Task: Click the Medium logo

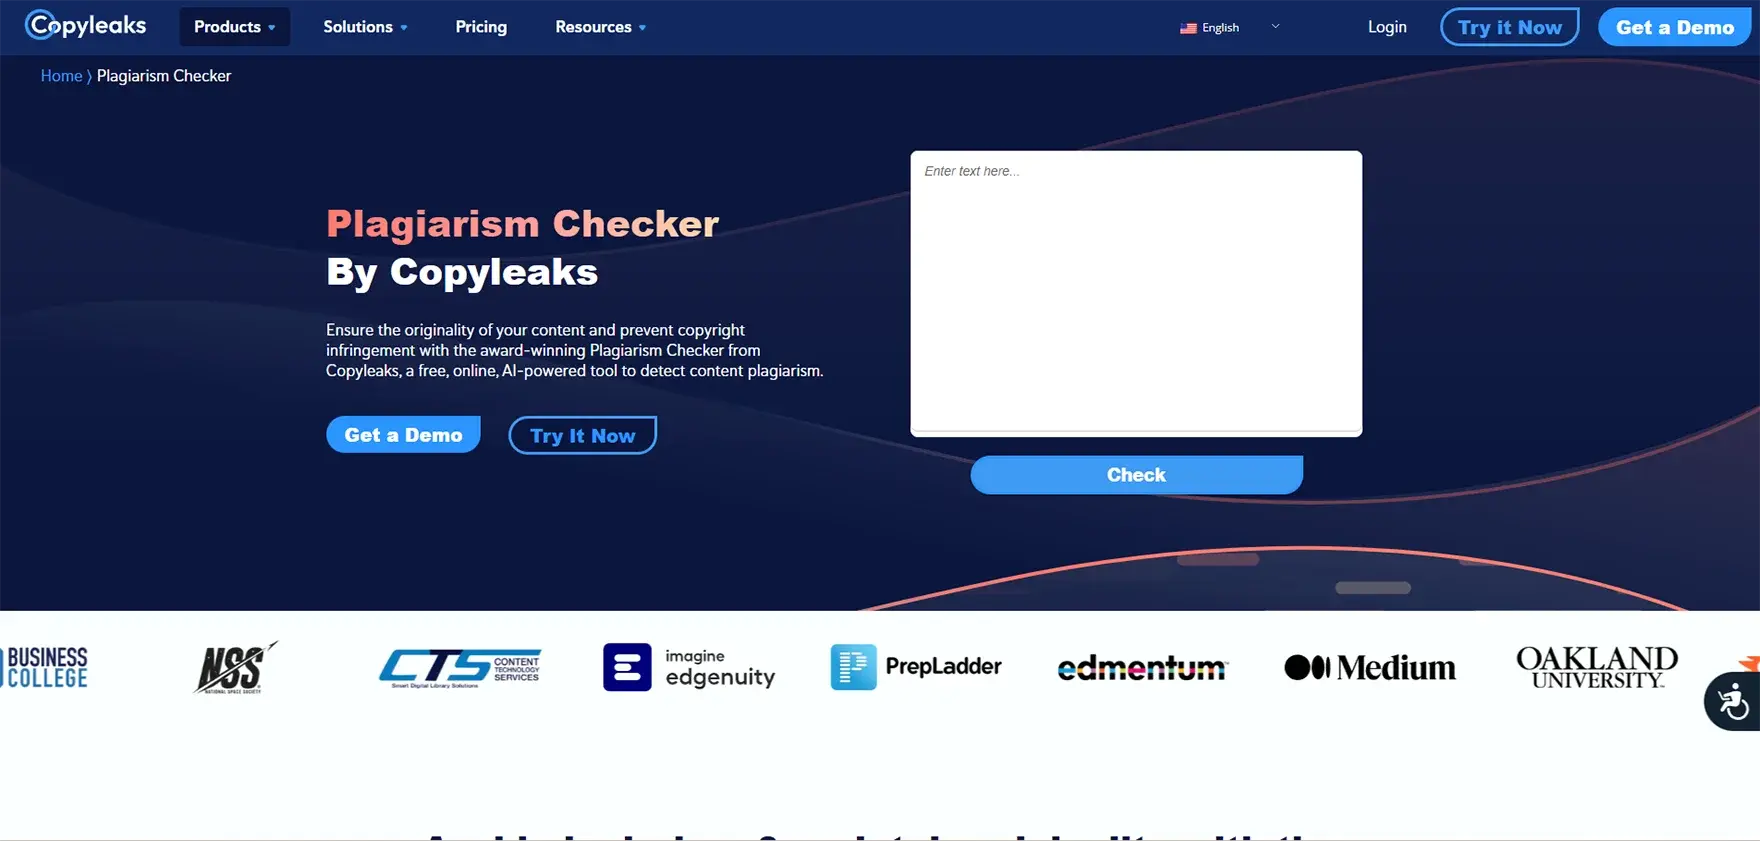Action: (x=1370, y=668)
